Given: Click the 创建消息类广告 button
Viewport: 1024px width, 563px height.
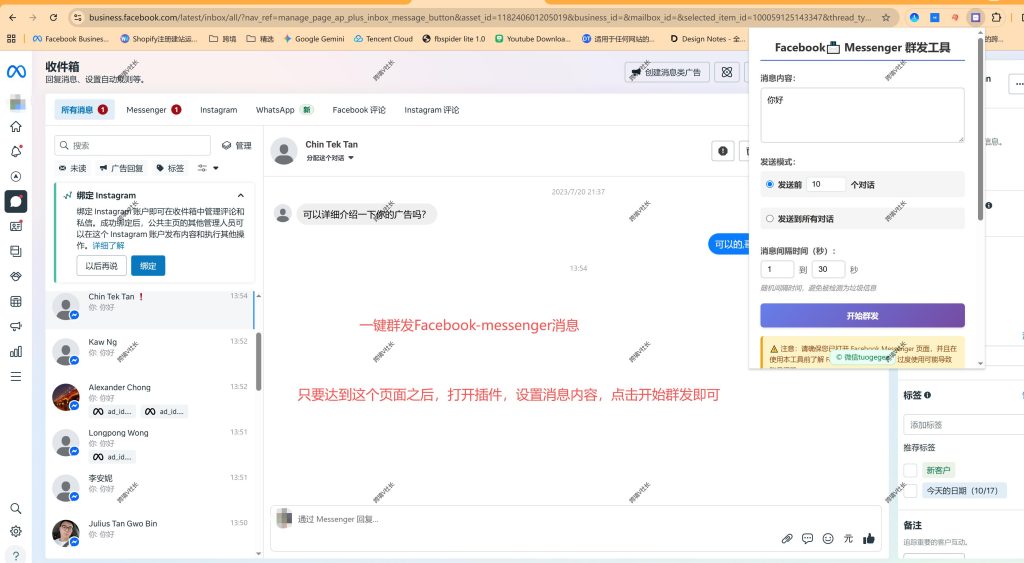Looking at the screenshot, I should 666,72.
